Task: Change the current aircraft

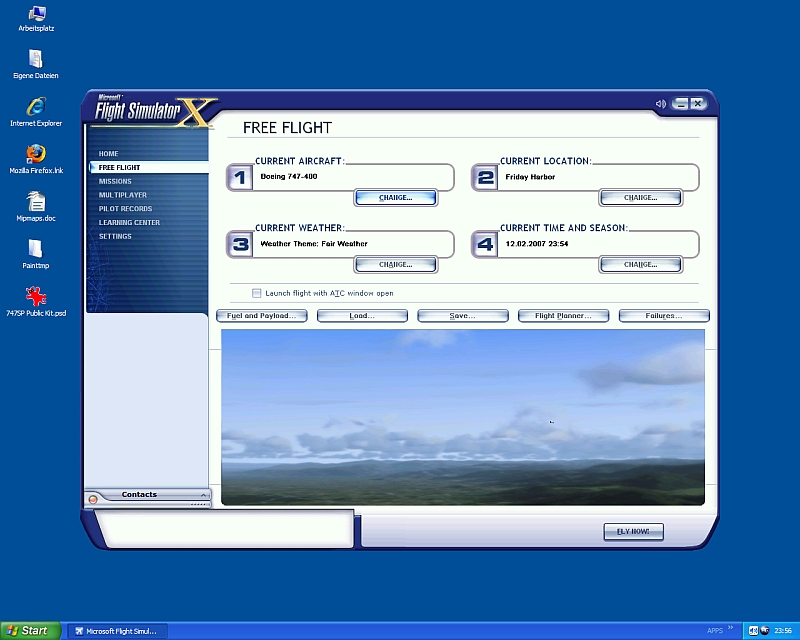Action: click(396, 198)
